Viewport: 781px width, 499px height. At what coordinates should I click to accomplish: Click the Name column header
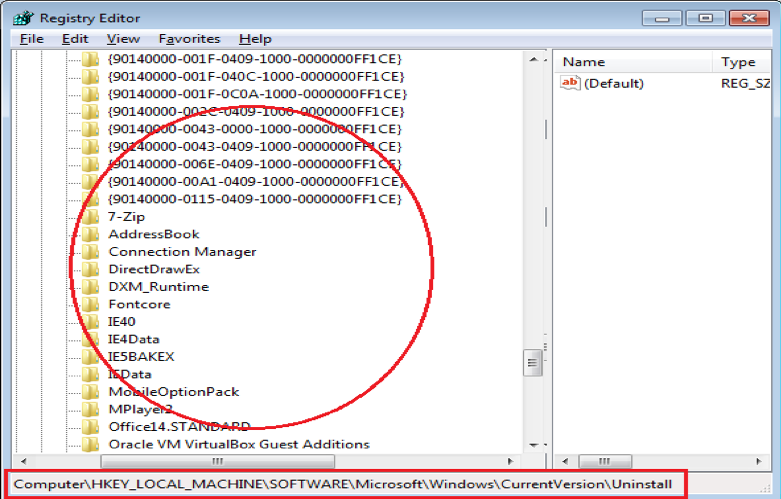[x=584, y=62]
